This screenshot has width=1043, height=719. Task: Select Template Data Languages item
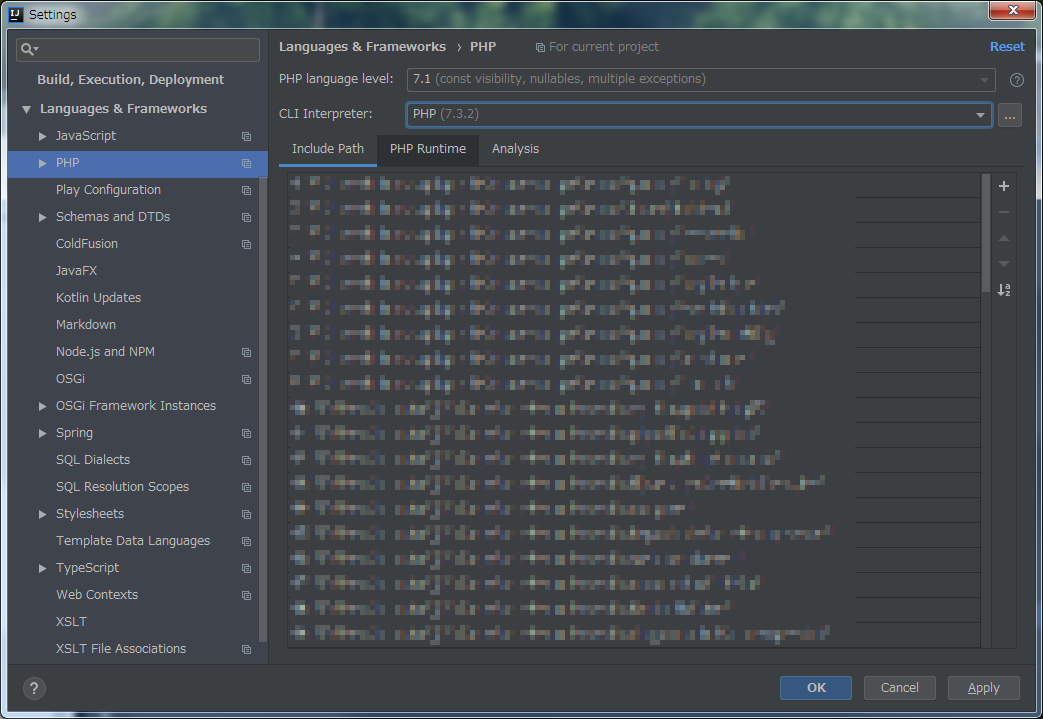pos(133,541)
